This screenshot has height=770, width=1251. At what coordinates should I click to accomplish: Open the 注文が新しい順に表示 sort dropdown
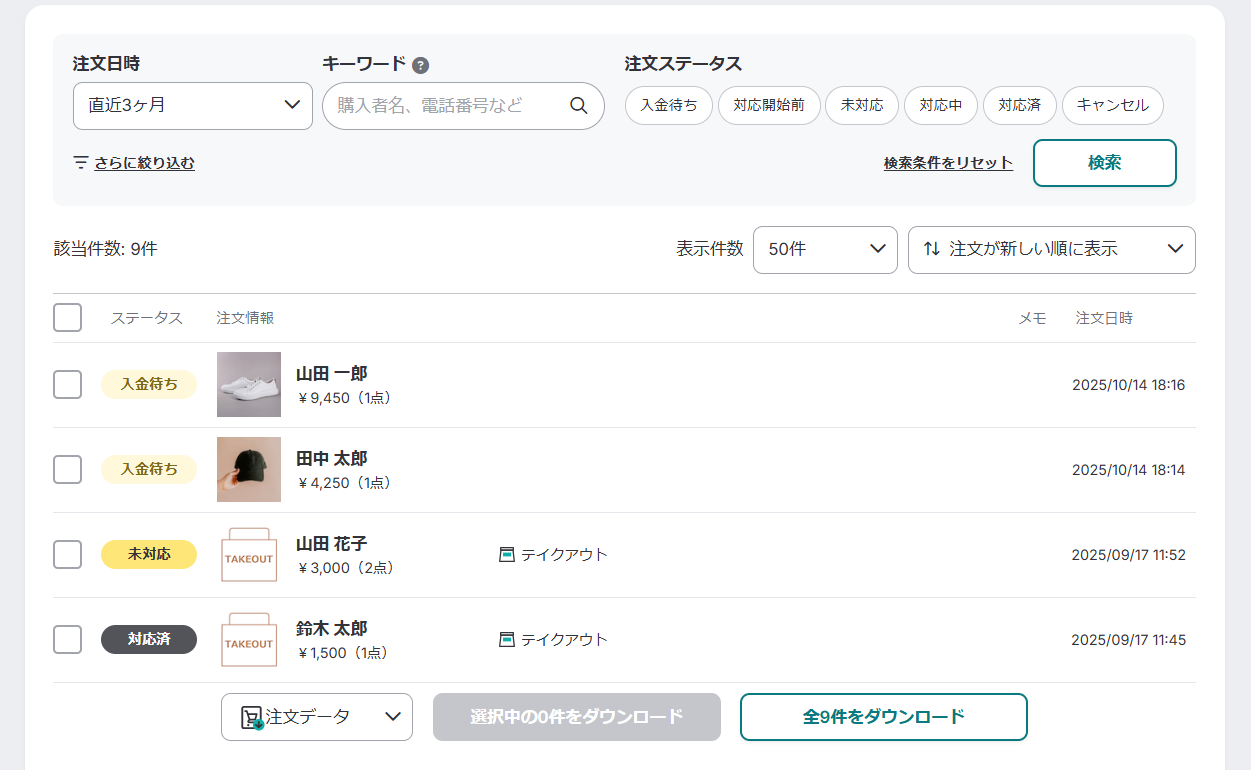[x=1052, y=249]
